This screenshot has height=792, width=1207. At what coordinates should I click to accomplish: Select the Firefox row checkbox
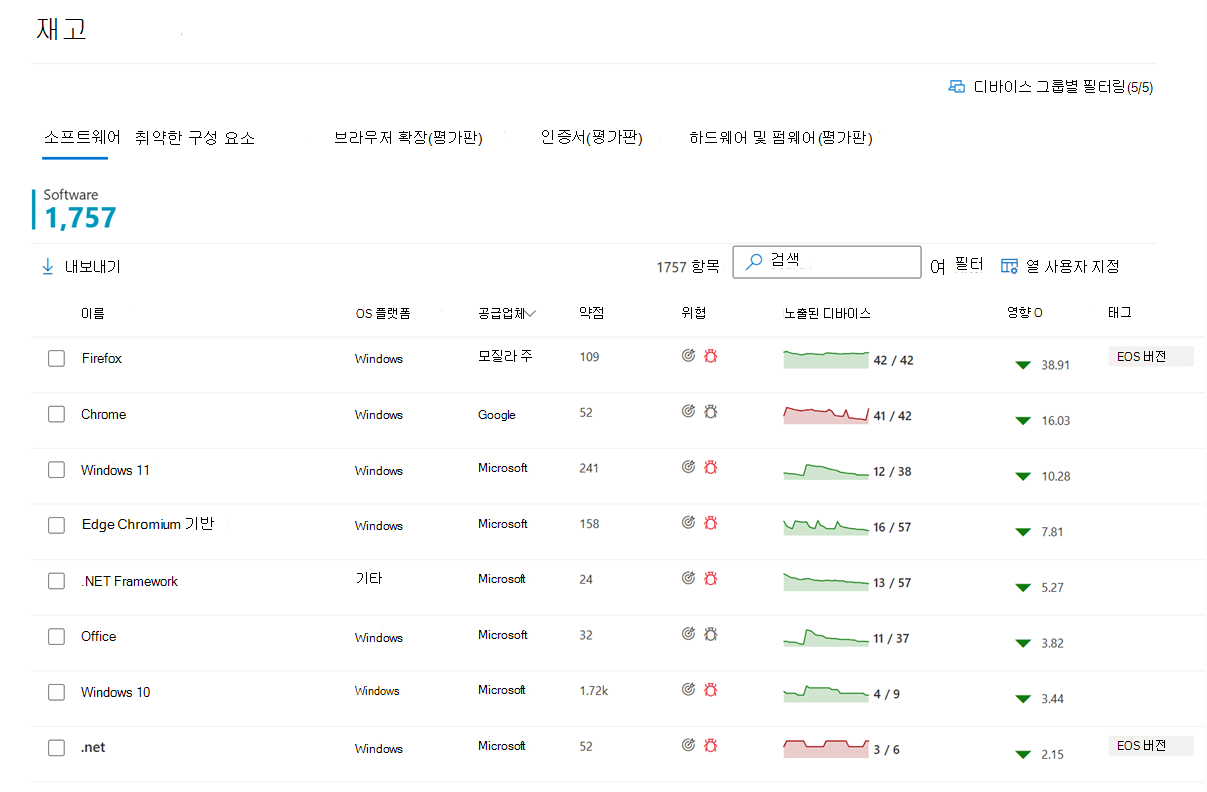pyautogui.click(x=57, y=358)
